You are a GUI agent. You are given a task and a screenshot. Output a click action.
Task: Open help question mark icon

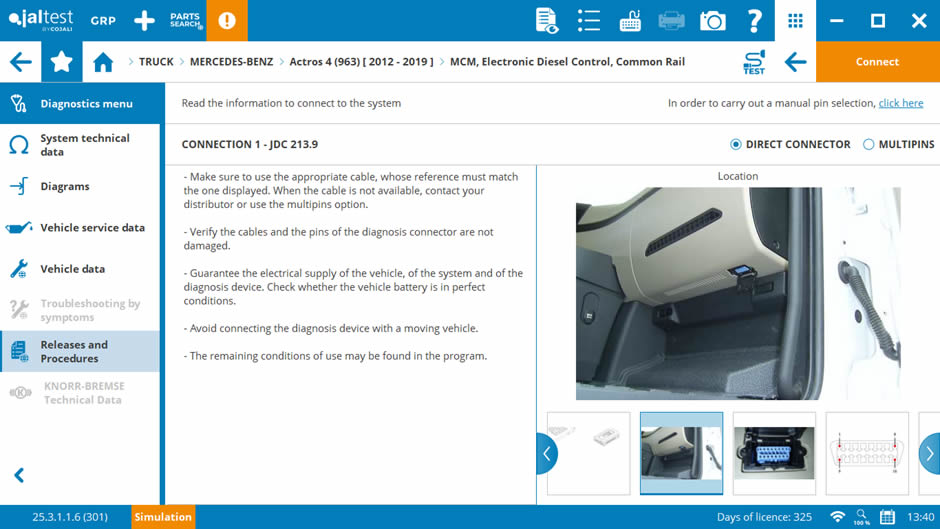tap(754, 20)
